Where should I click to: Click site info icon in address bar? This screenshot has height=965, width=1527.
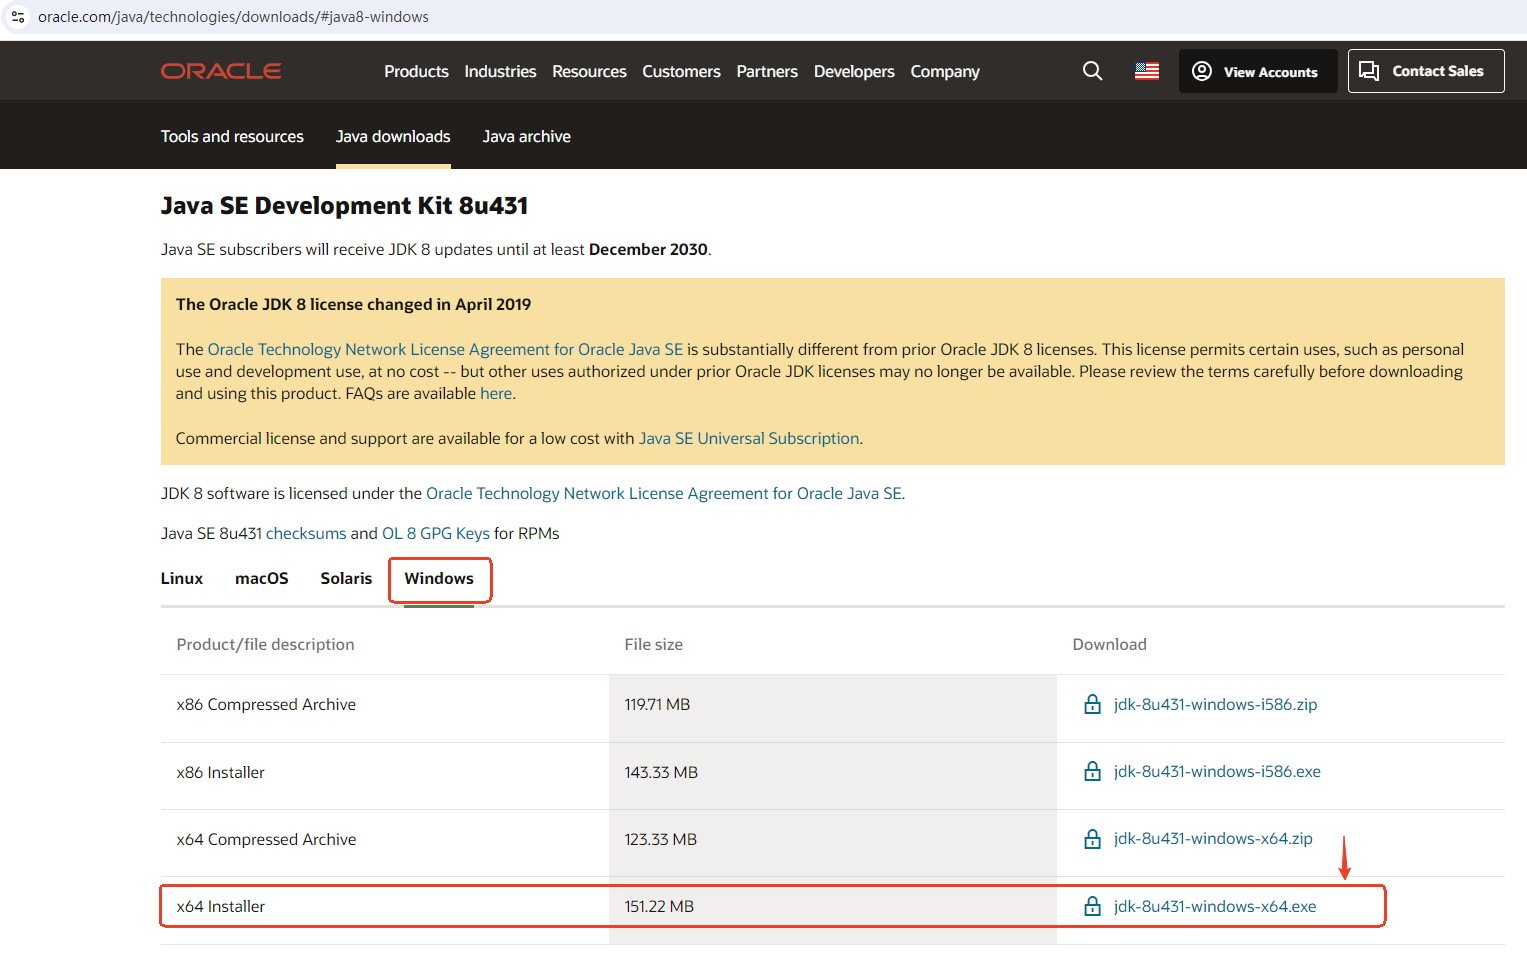tap(18, 17)
